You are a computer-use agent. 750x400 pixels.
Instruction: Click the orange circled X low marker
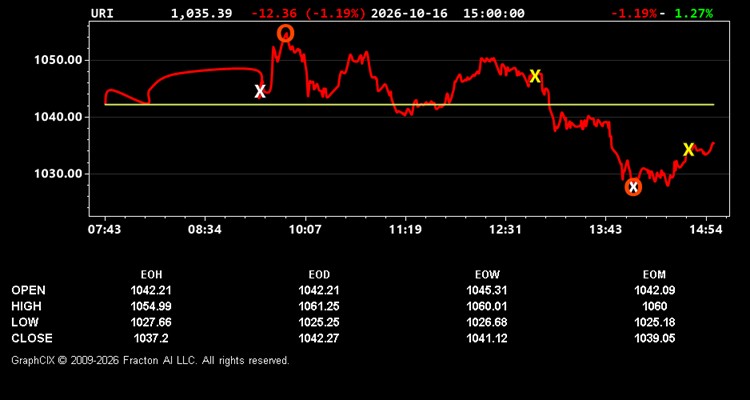(x=633, y=187)
